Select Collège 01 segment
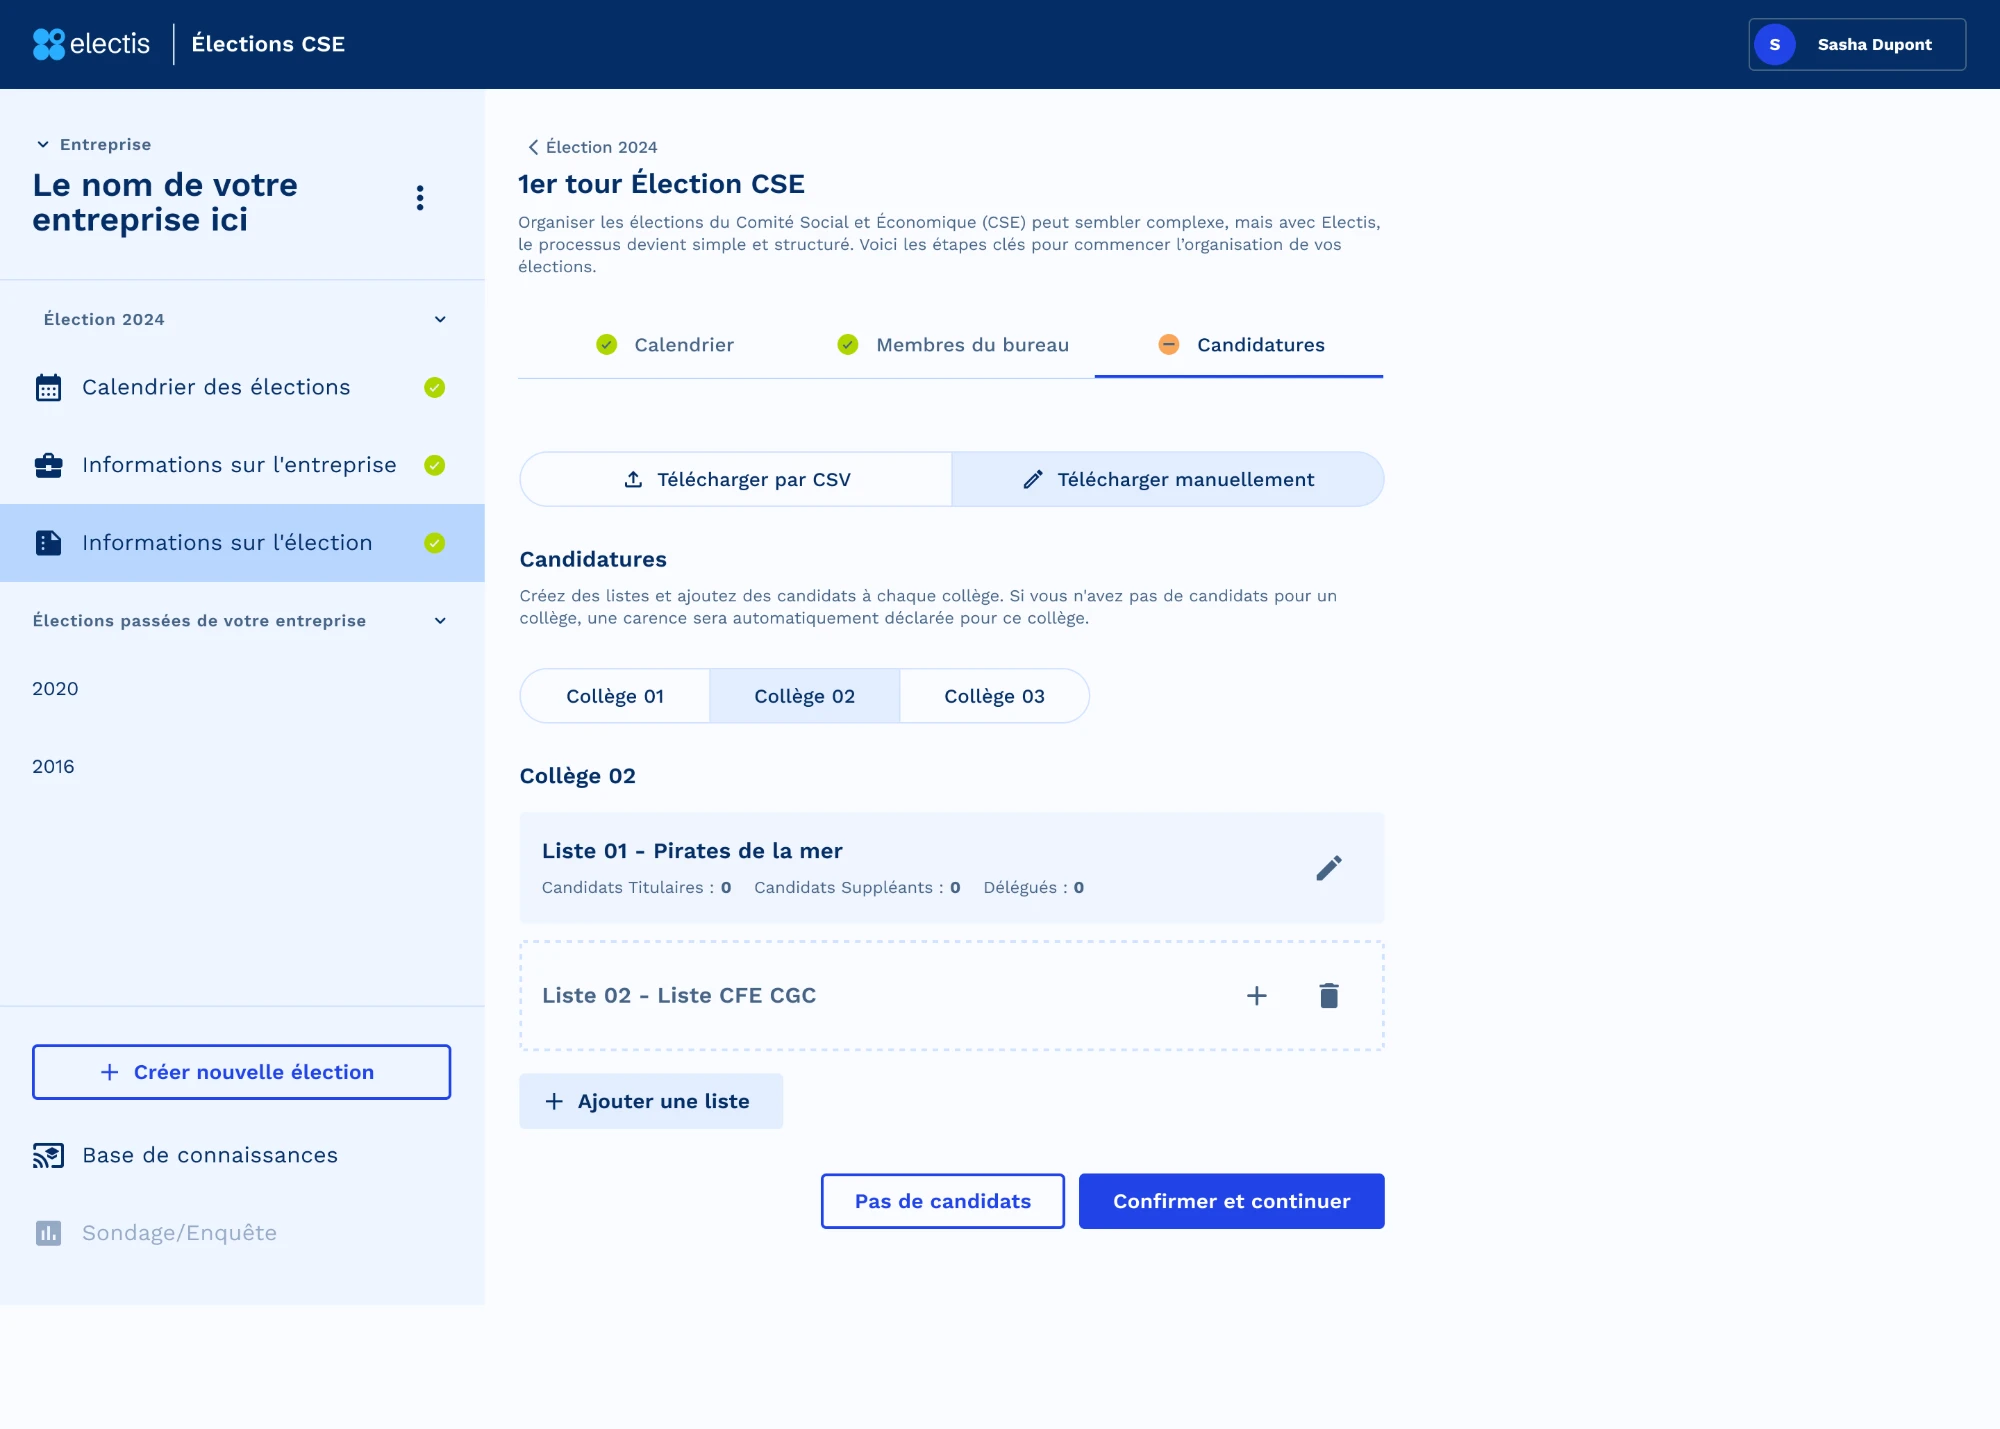Screen dimensions: 2000x1429 [615, 697]
